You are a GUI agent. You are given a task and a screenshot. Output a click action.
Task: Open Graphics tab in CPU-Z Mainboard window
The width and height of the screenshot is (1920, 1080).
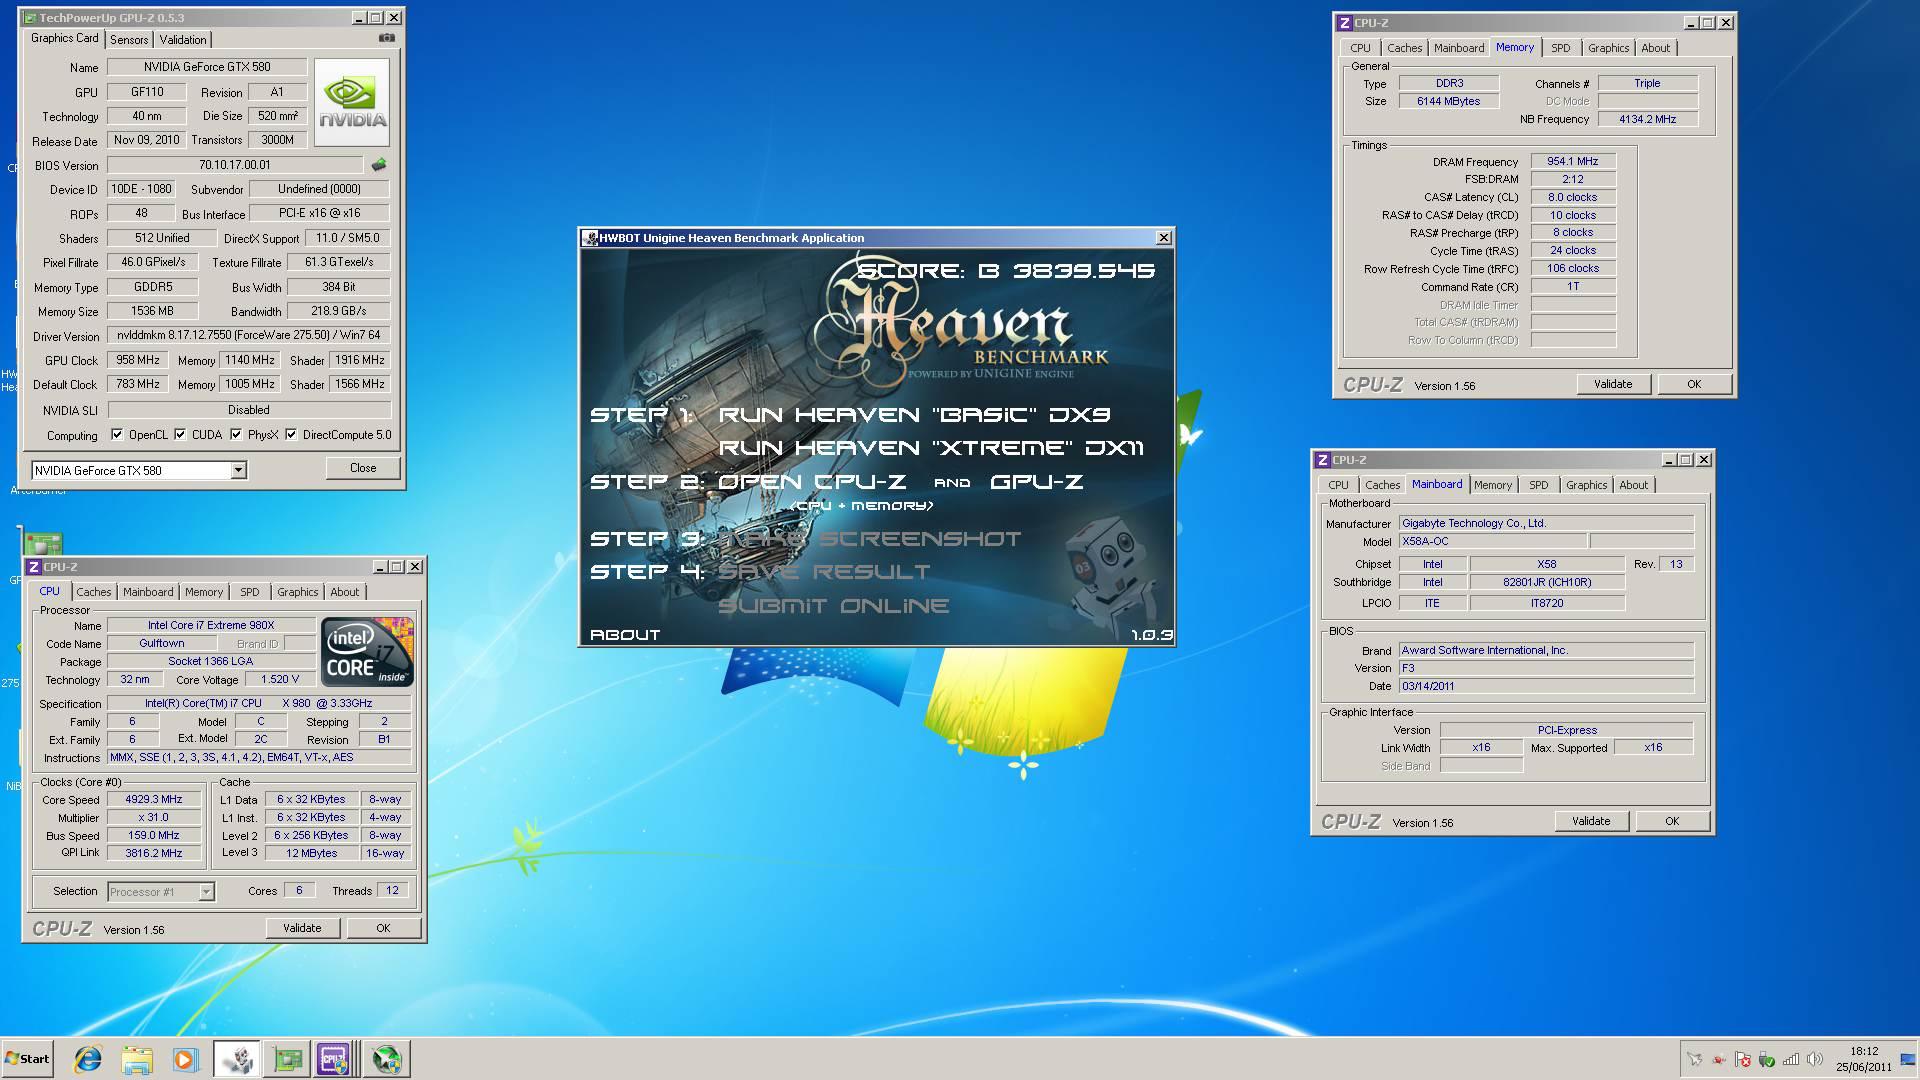click(x=1587, y=485)
